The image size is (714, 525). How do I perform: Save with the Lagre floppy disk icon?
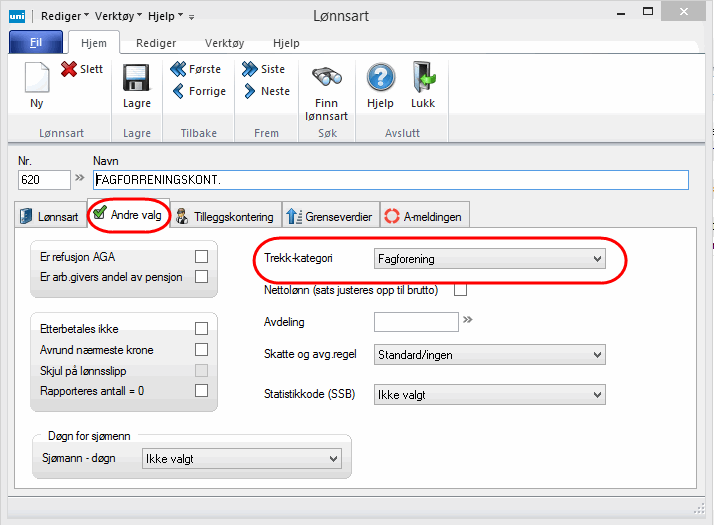pyautogui.click(x=136, y=80)
